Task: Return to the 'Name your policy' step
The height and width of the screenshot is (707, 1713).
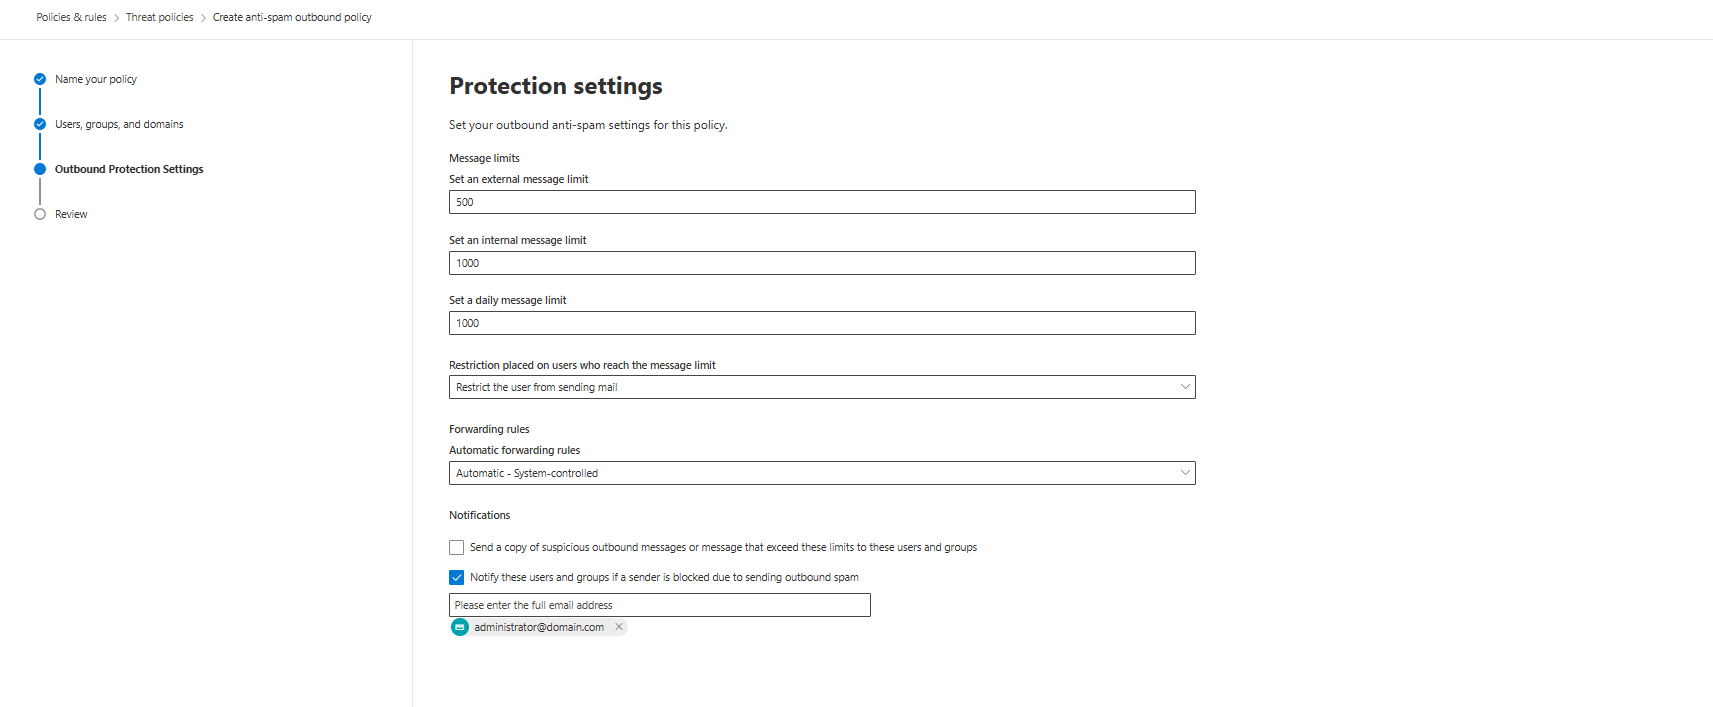Action: click(96, 79)
